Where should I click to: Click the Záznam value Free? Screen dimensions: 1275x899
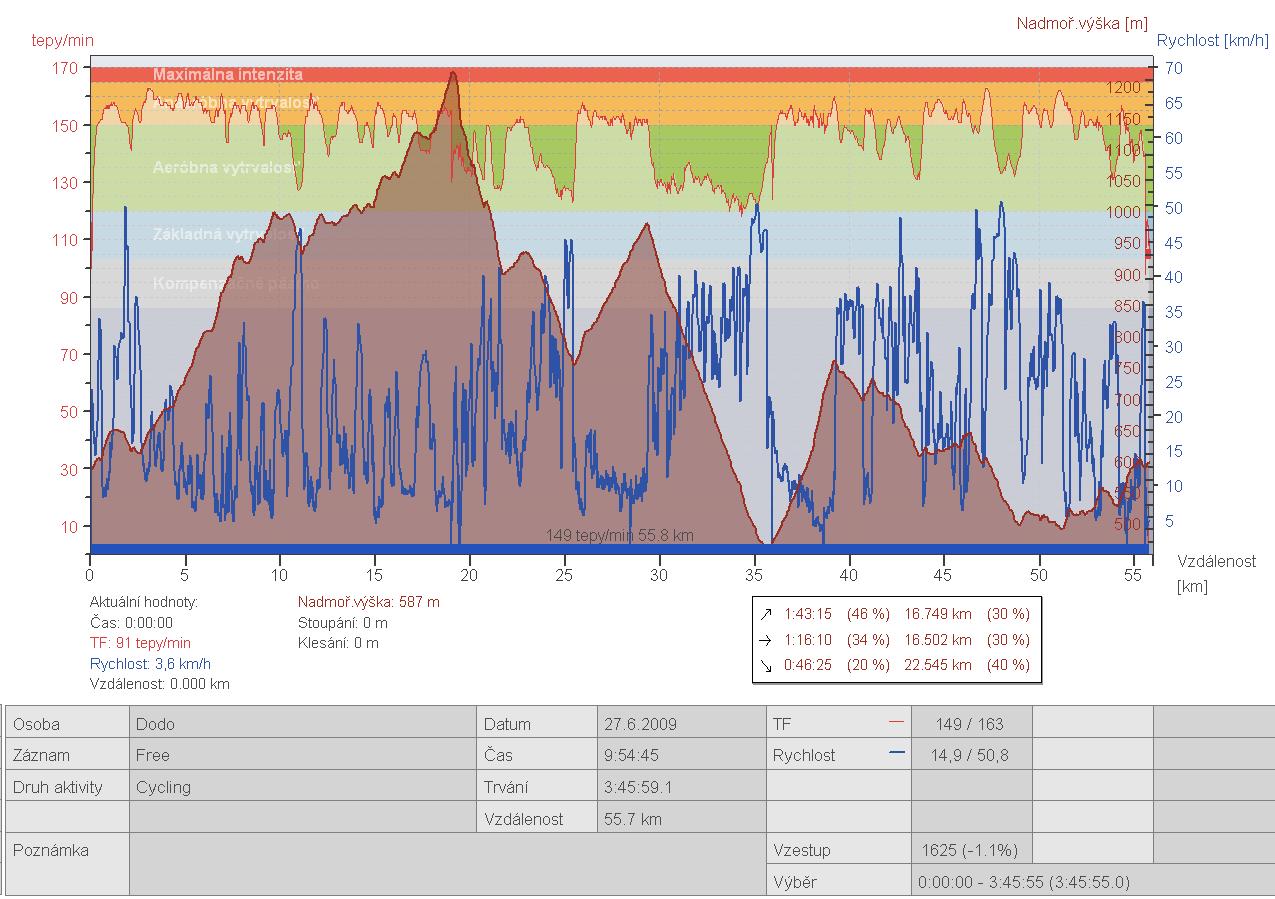pos(153,755)
